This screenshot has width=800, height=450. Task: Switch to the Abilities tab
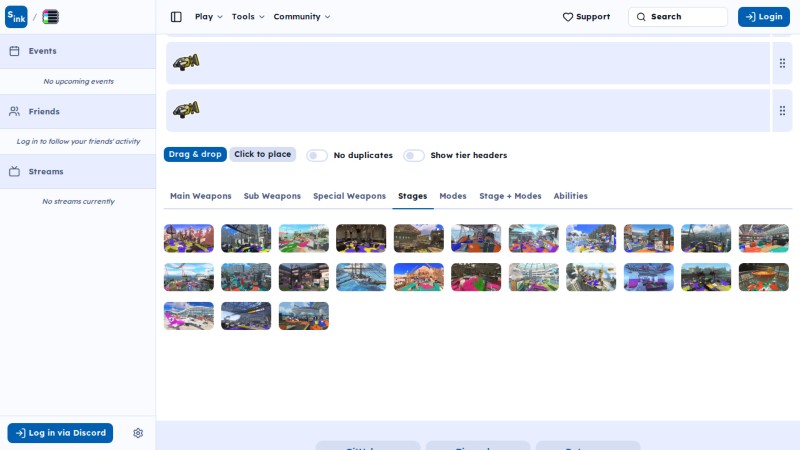pyautogui.click(x=570, y=196)
